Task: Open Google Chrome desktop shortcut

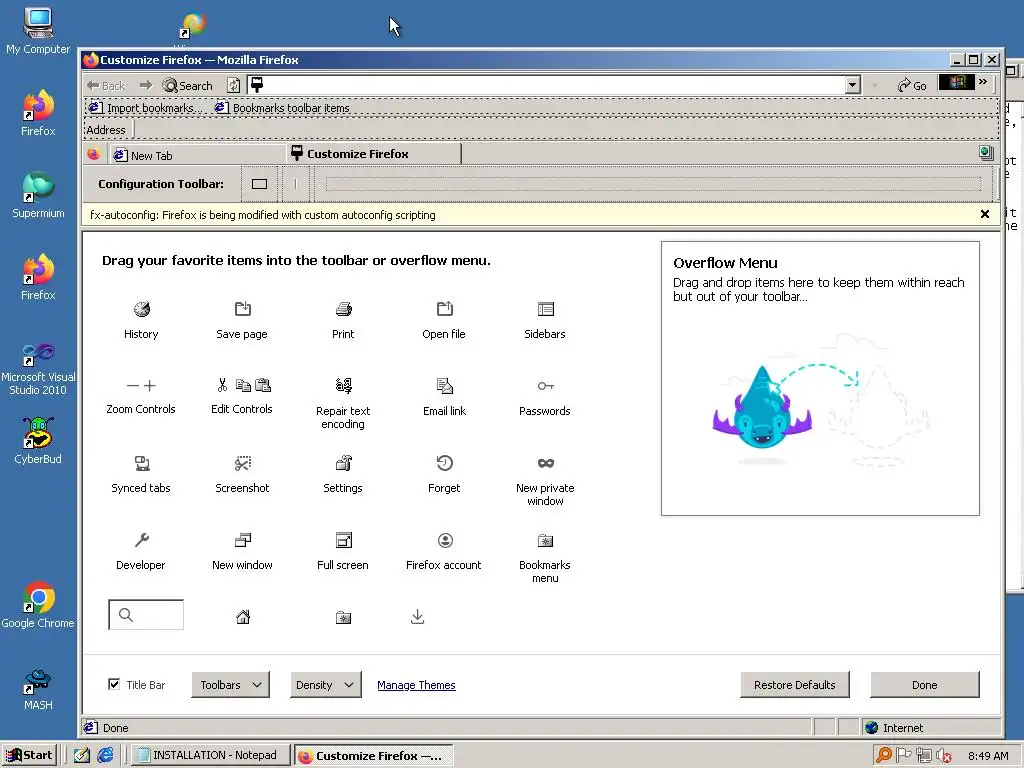Action: click(x=38, y=605)
